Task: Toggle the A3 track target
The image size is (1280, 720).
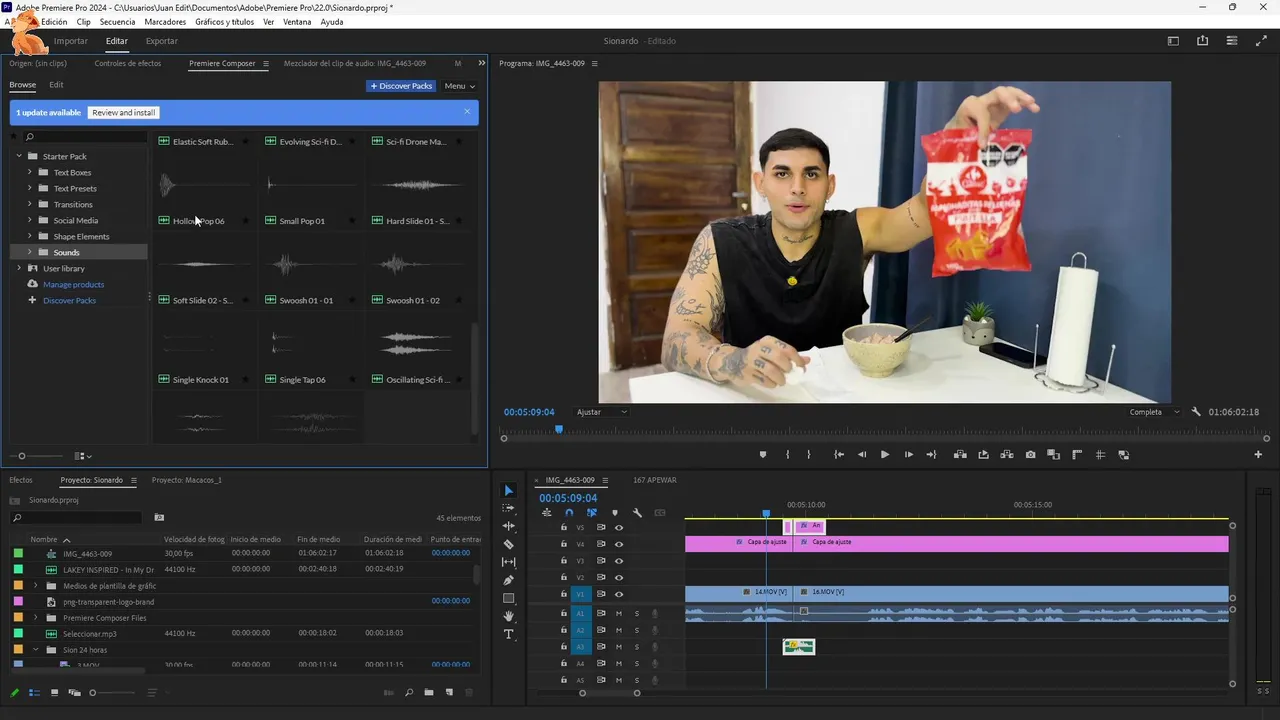Action: (x=580, y=647)
